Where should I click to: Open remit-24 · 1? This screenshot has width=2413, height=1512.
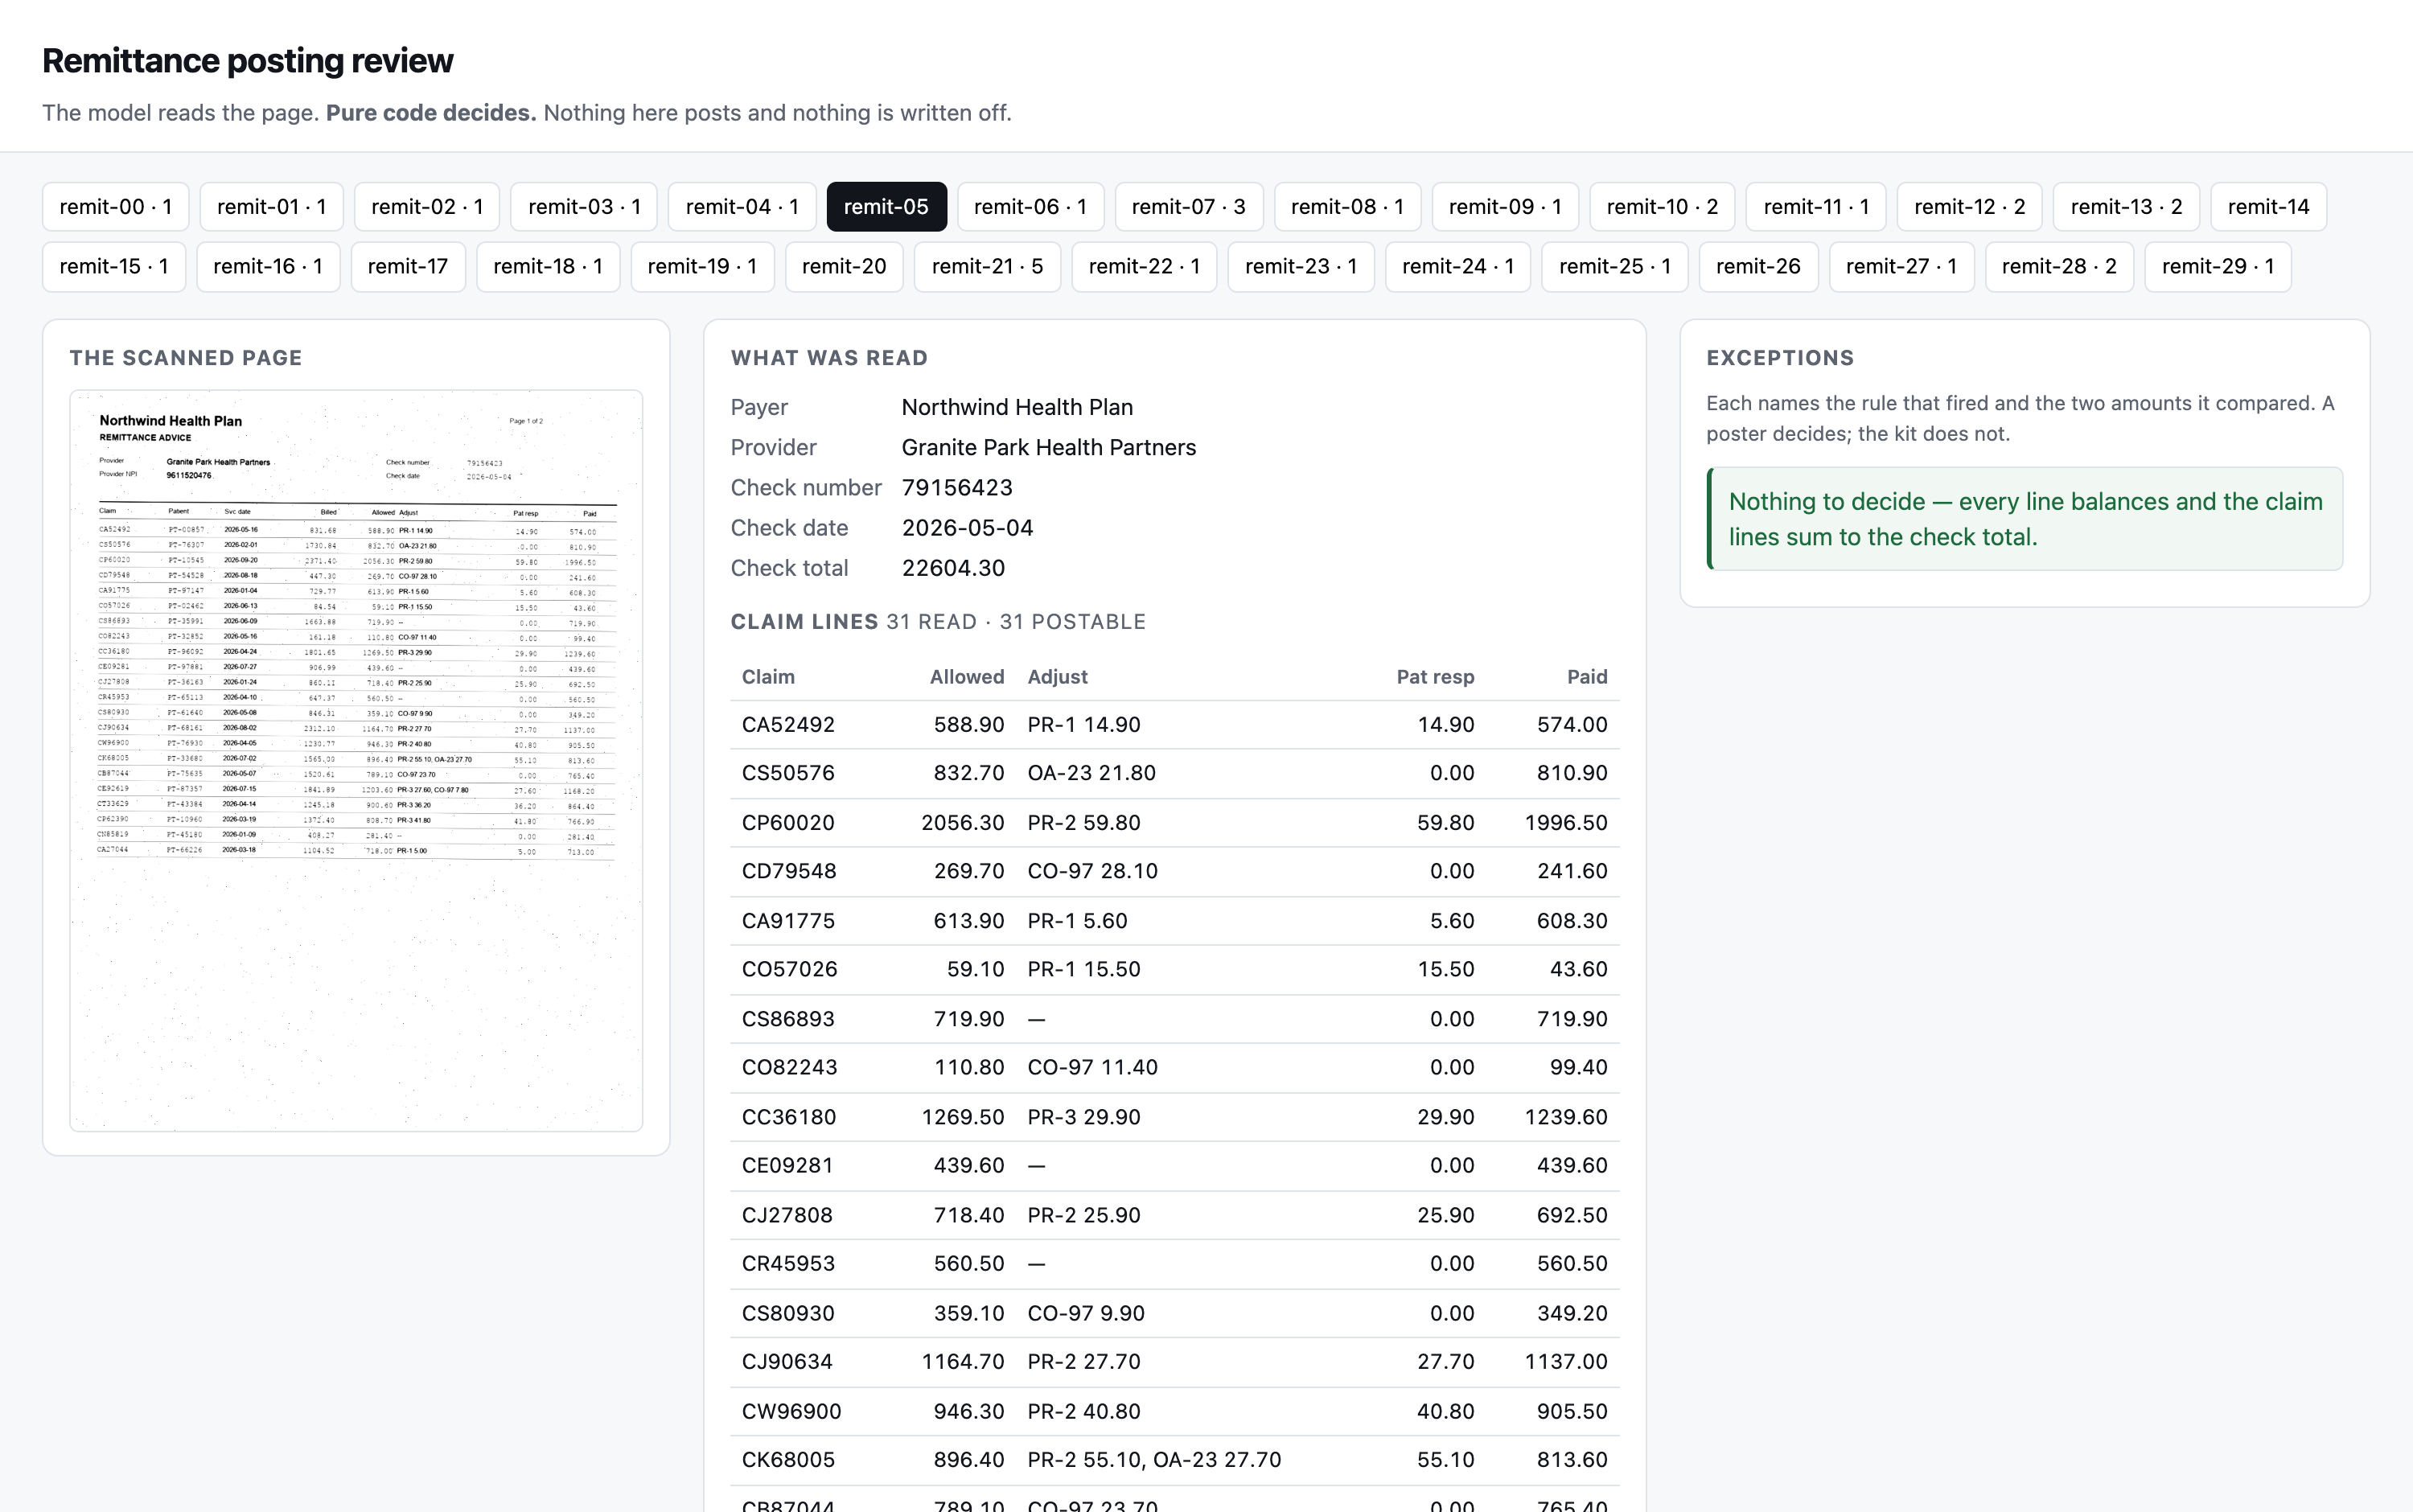[x=1458, y=266]
